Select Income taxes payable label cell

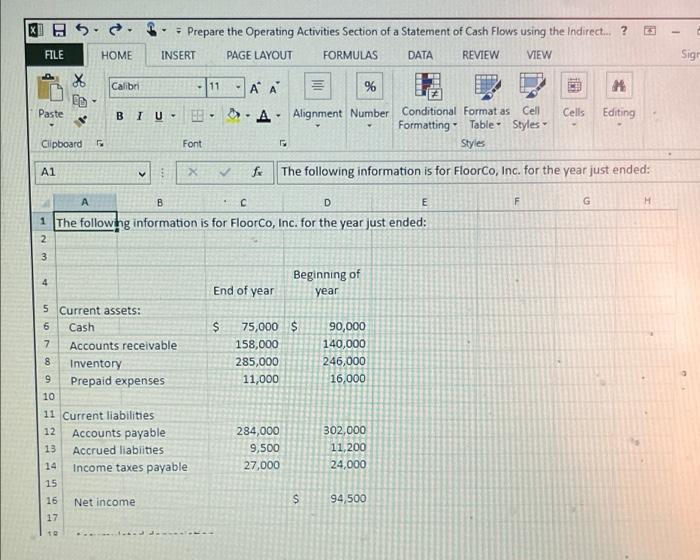[x=130, y=467]
